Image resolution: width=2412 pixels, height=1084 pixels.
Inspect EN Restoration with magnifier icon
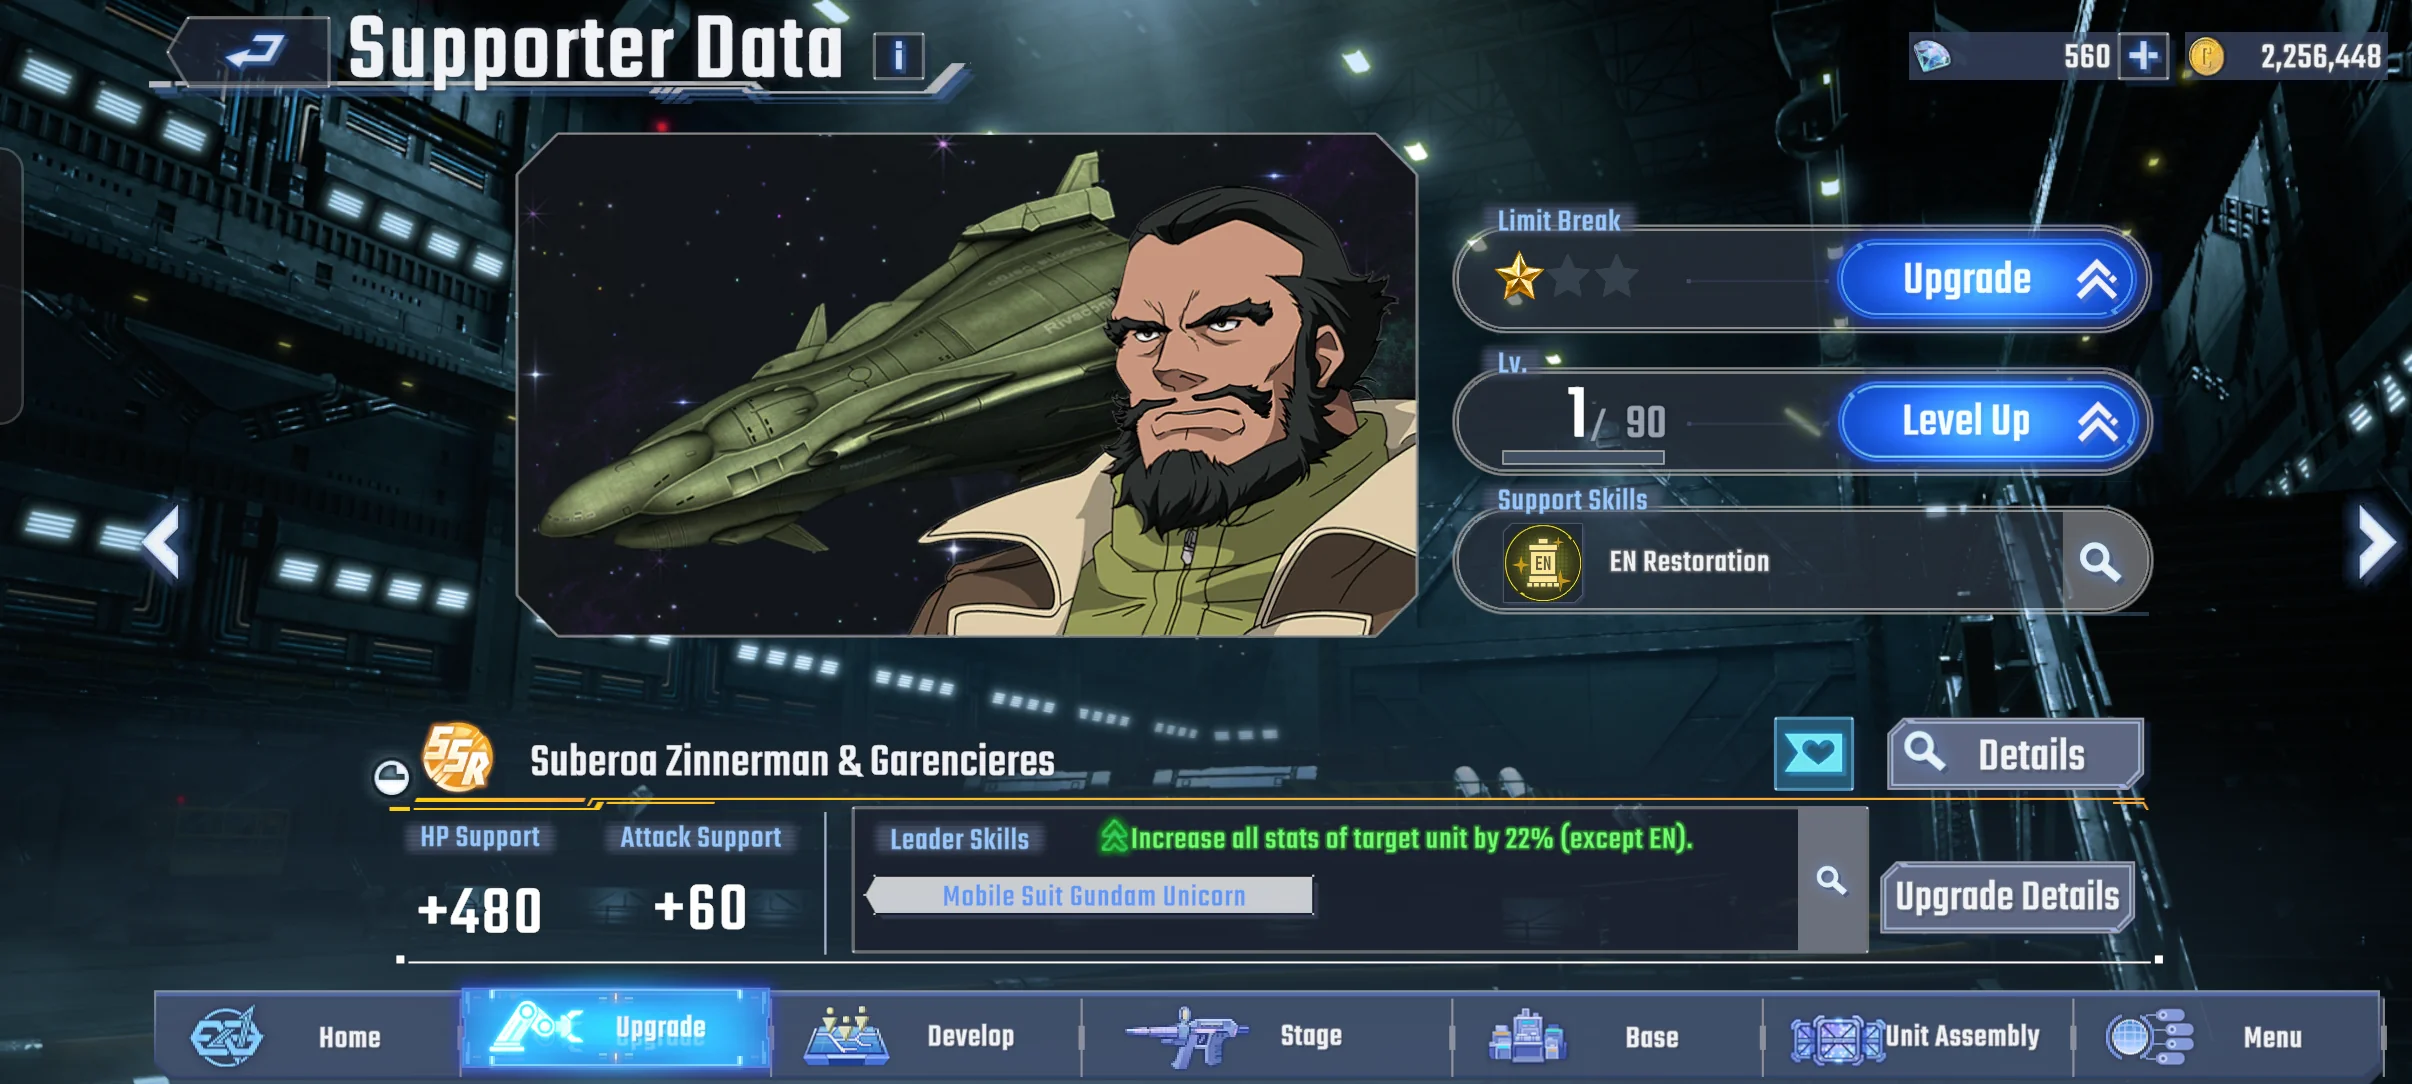click(2099, 562)
